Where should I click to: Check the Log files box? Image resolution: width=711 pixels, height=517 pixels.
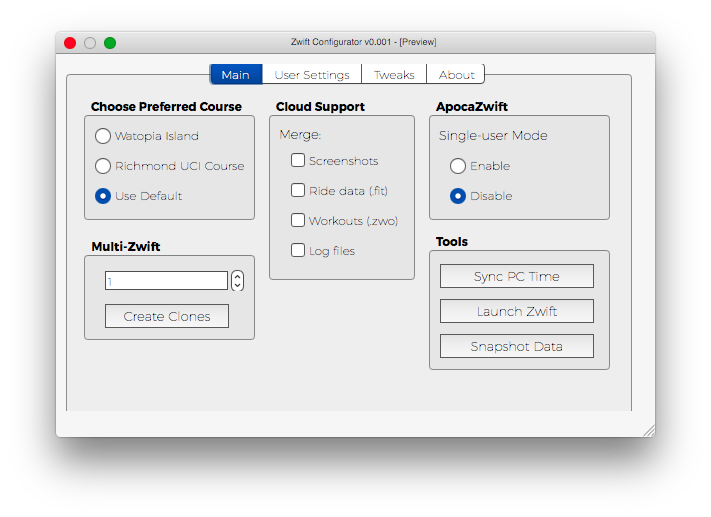click(x=297, y=250)
